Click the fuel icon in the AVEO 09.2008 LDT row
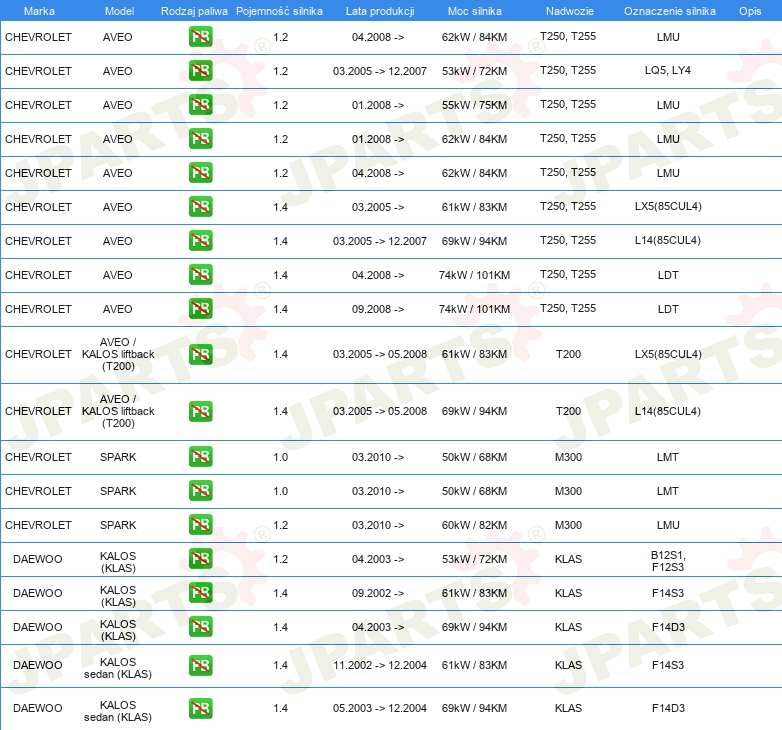782x730 pixels. click(200, 309)
